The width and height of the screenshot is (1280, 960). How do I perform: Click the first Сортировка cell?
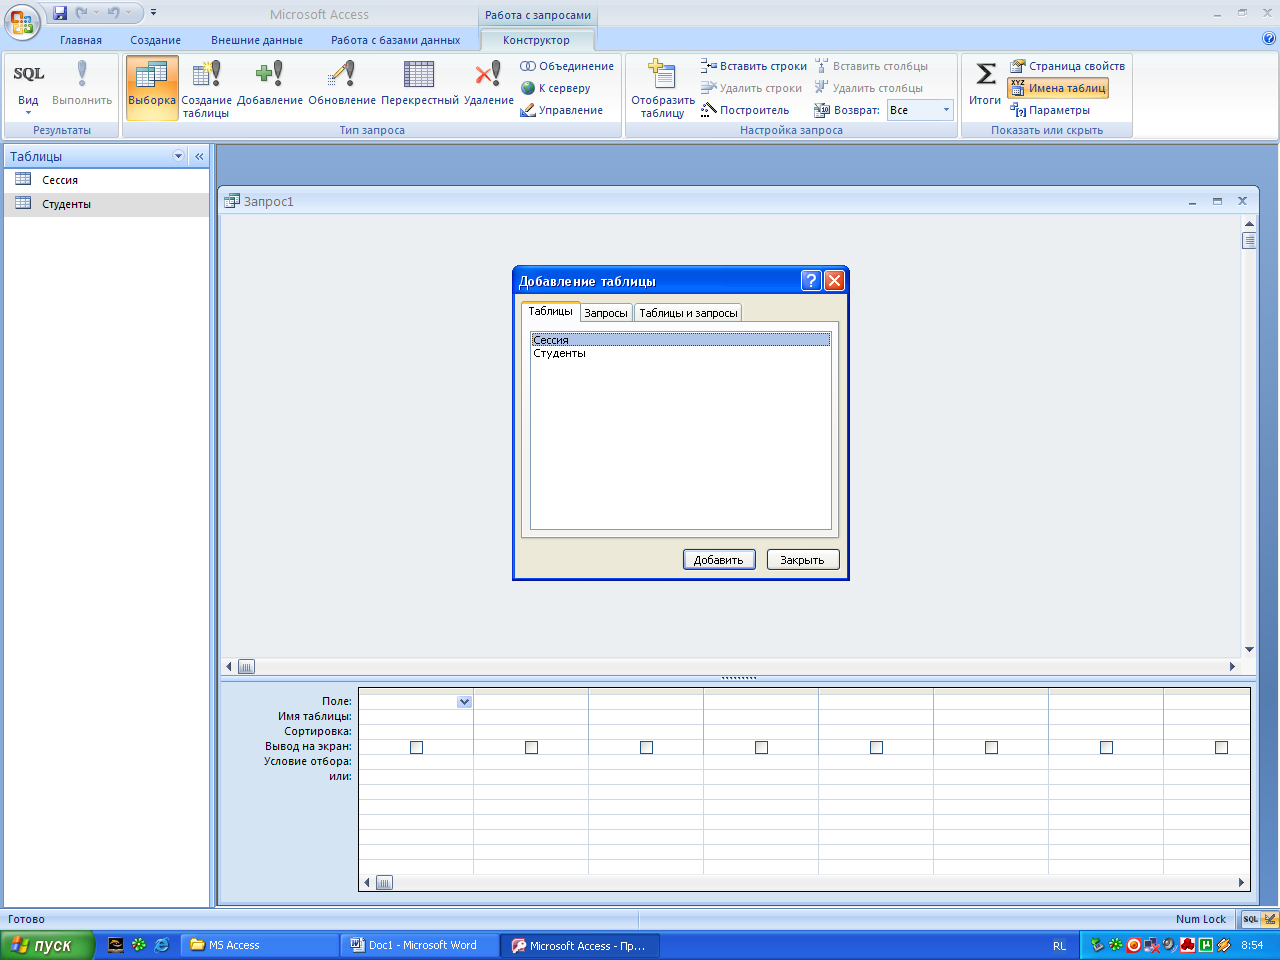coord(416,732)
